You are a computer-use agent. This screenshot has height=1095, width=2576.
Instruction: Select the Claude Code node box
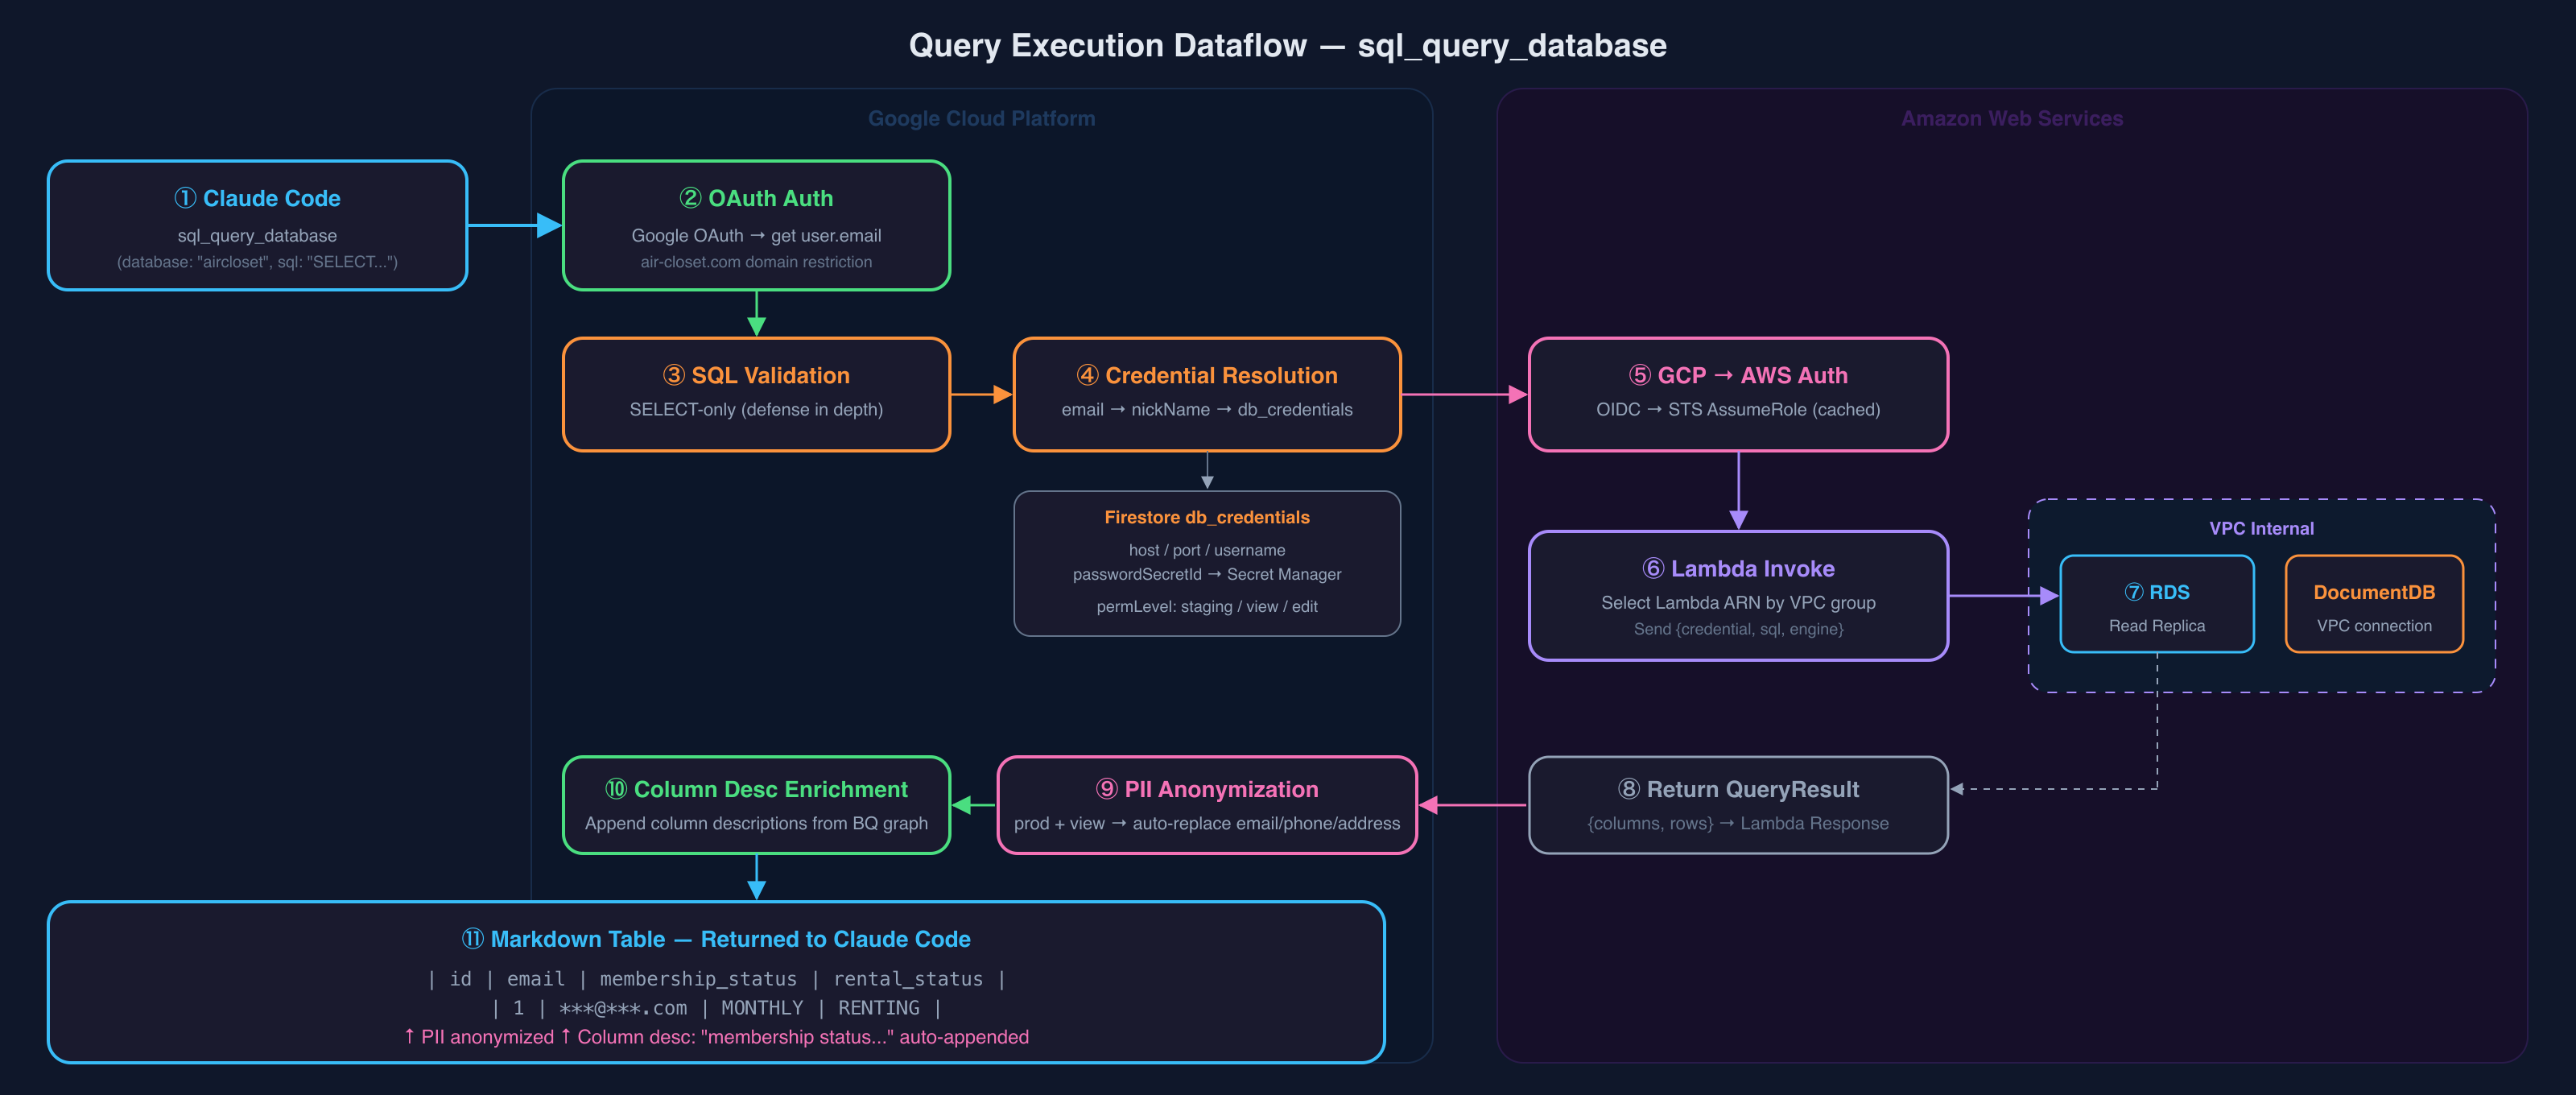click(257, 226)
